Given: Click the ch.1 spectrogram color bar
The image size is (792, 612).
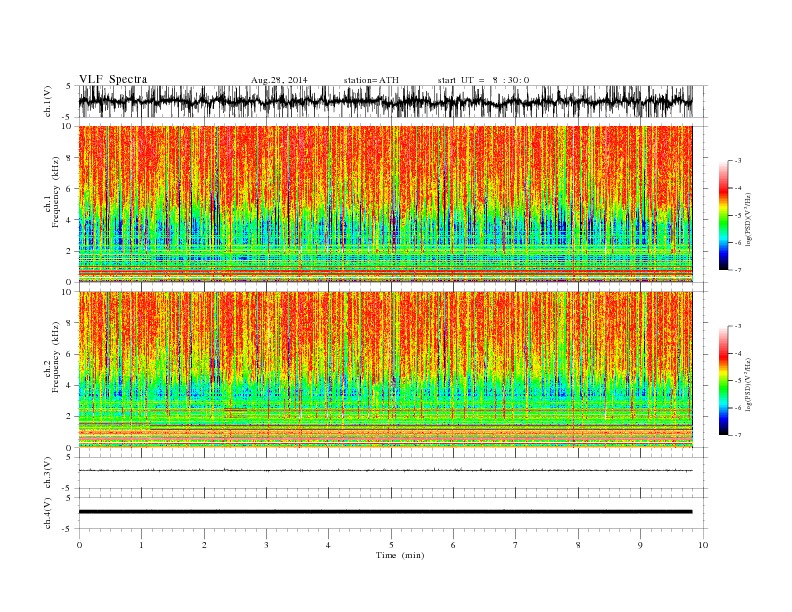Looking at the screenshot, I should pos(723,215).
